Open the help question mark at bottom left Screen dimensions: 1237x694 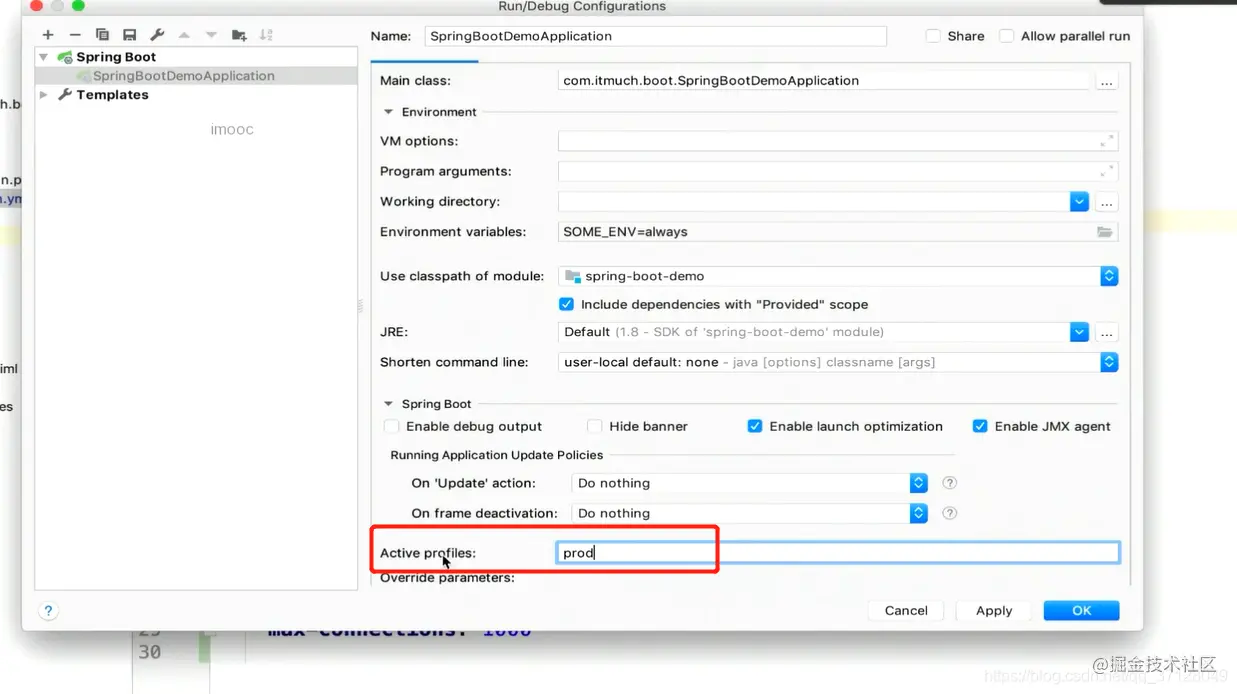(x=48, y=610)
